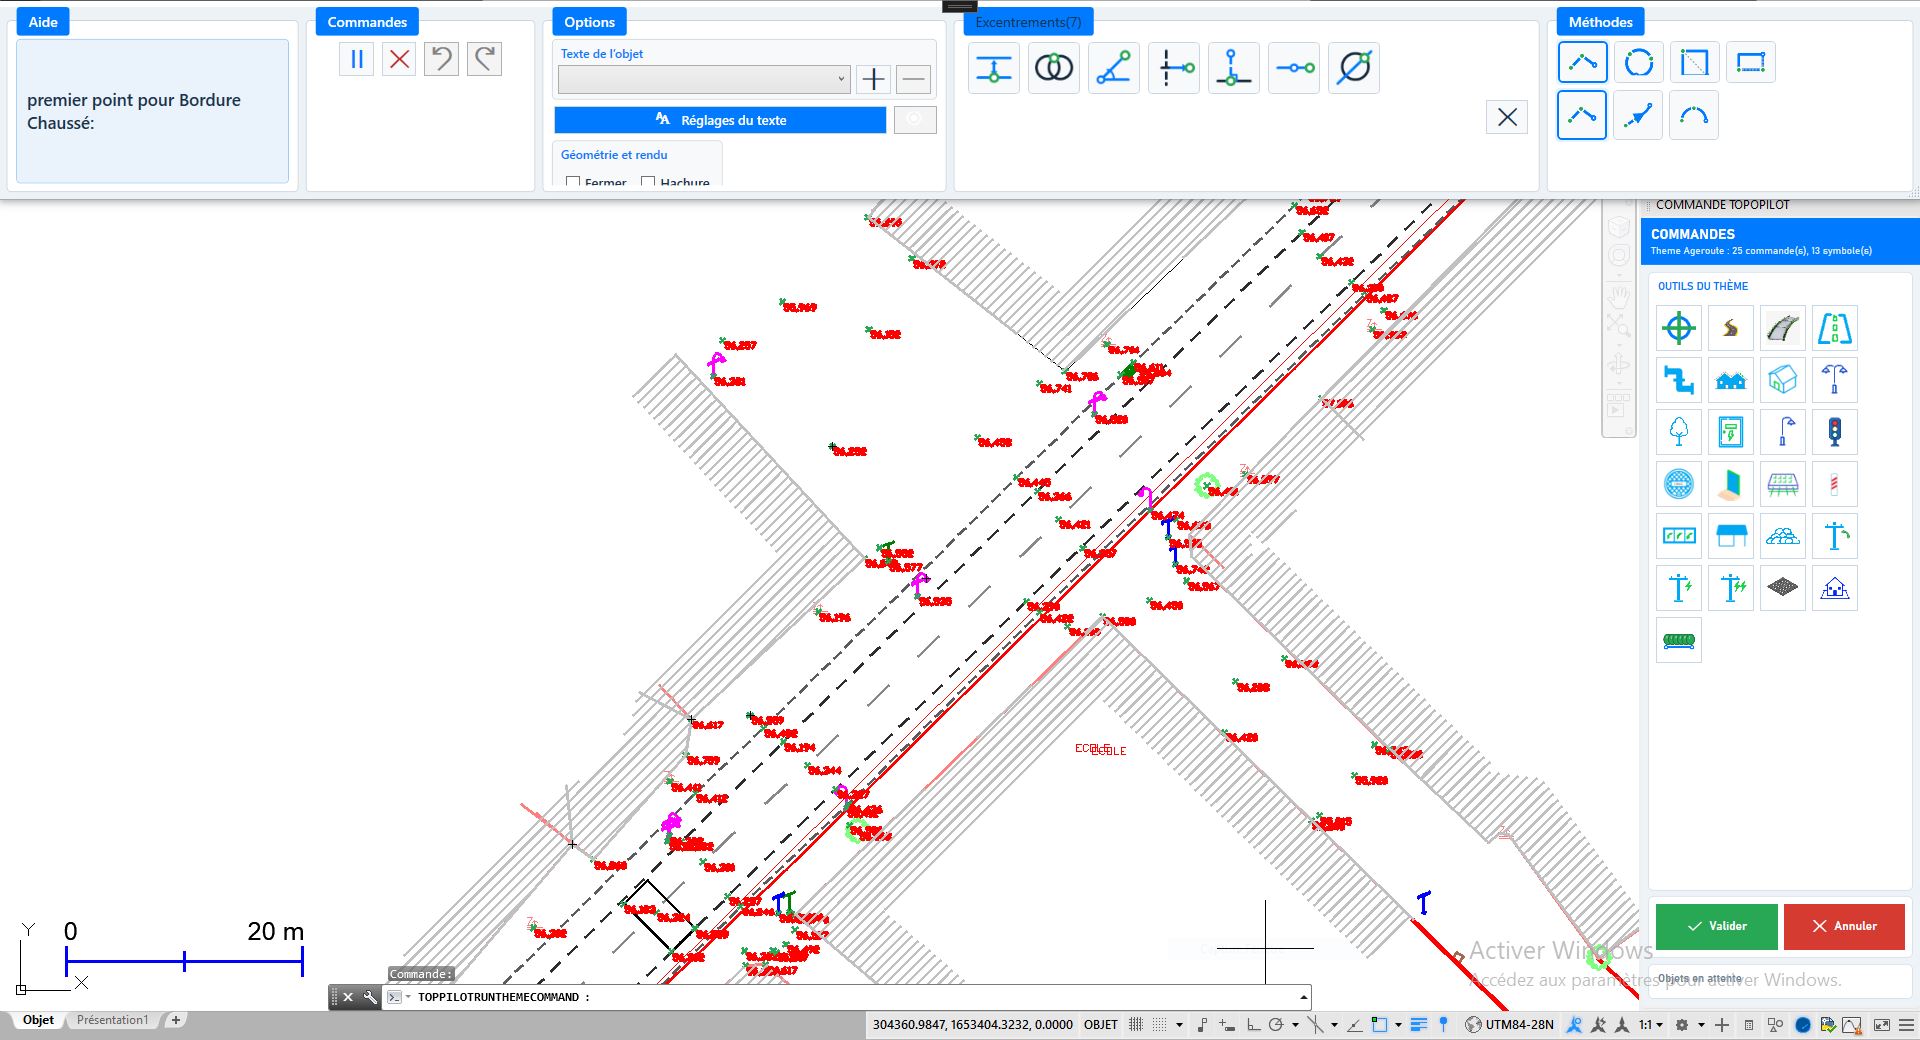This screenshot has width=1920, height=1040.
Task: Add object text with the plus button
Action: (874, 79)
